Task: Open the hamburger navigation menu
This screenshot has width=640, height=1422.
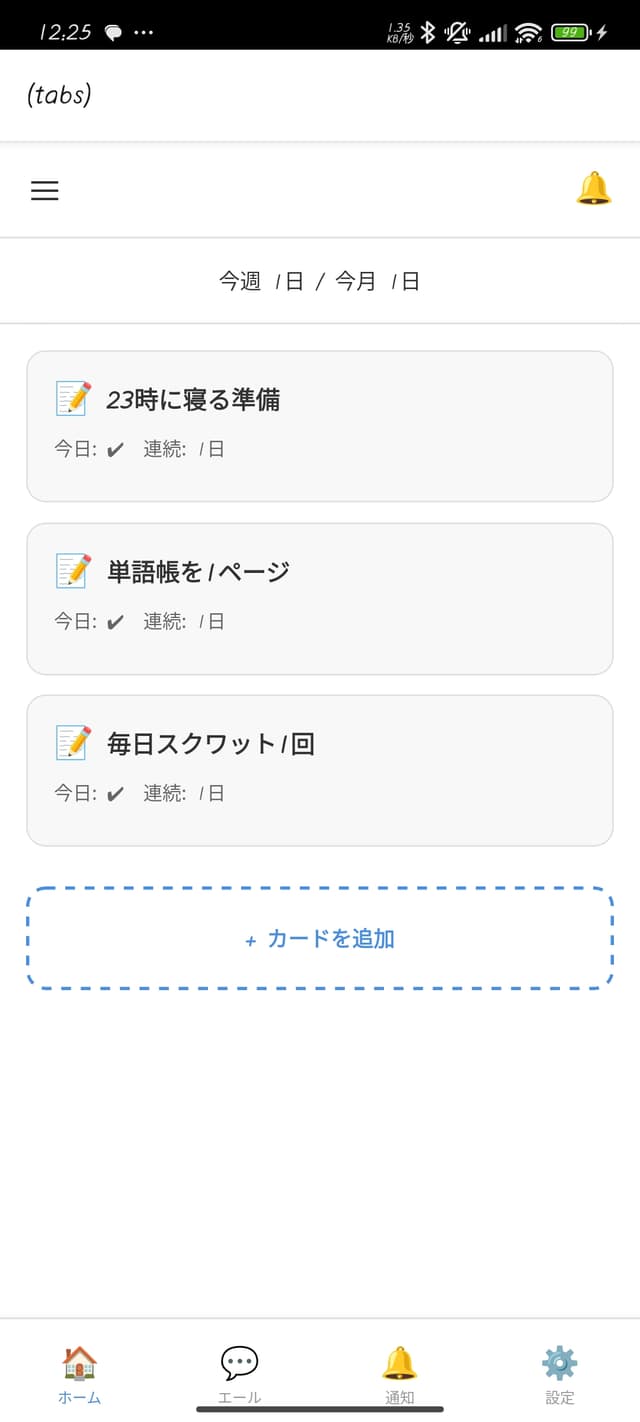Action: pyautogui.click(x=44, y=190)
